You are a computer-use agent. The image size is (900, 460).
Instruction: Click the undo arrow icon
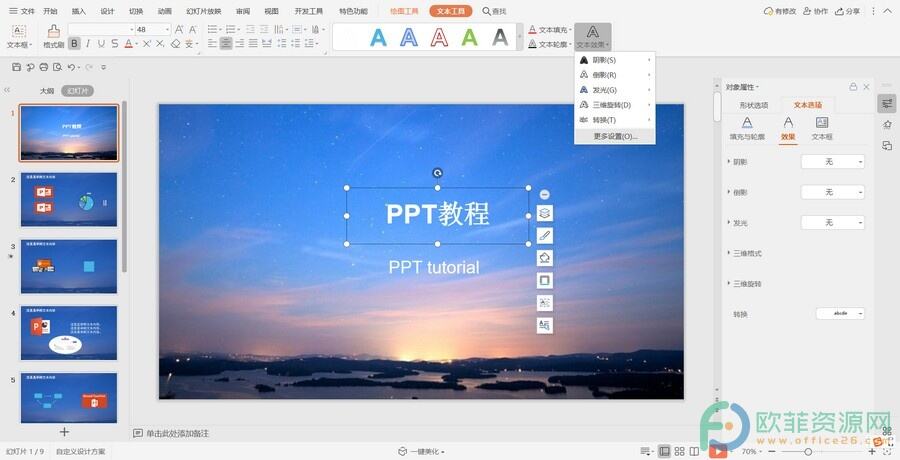71,67
